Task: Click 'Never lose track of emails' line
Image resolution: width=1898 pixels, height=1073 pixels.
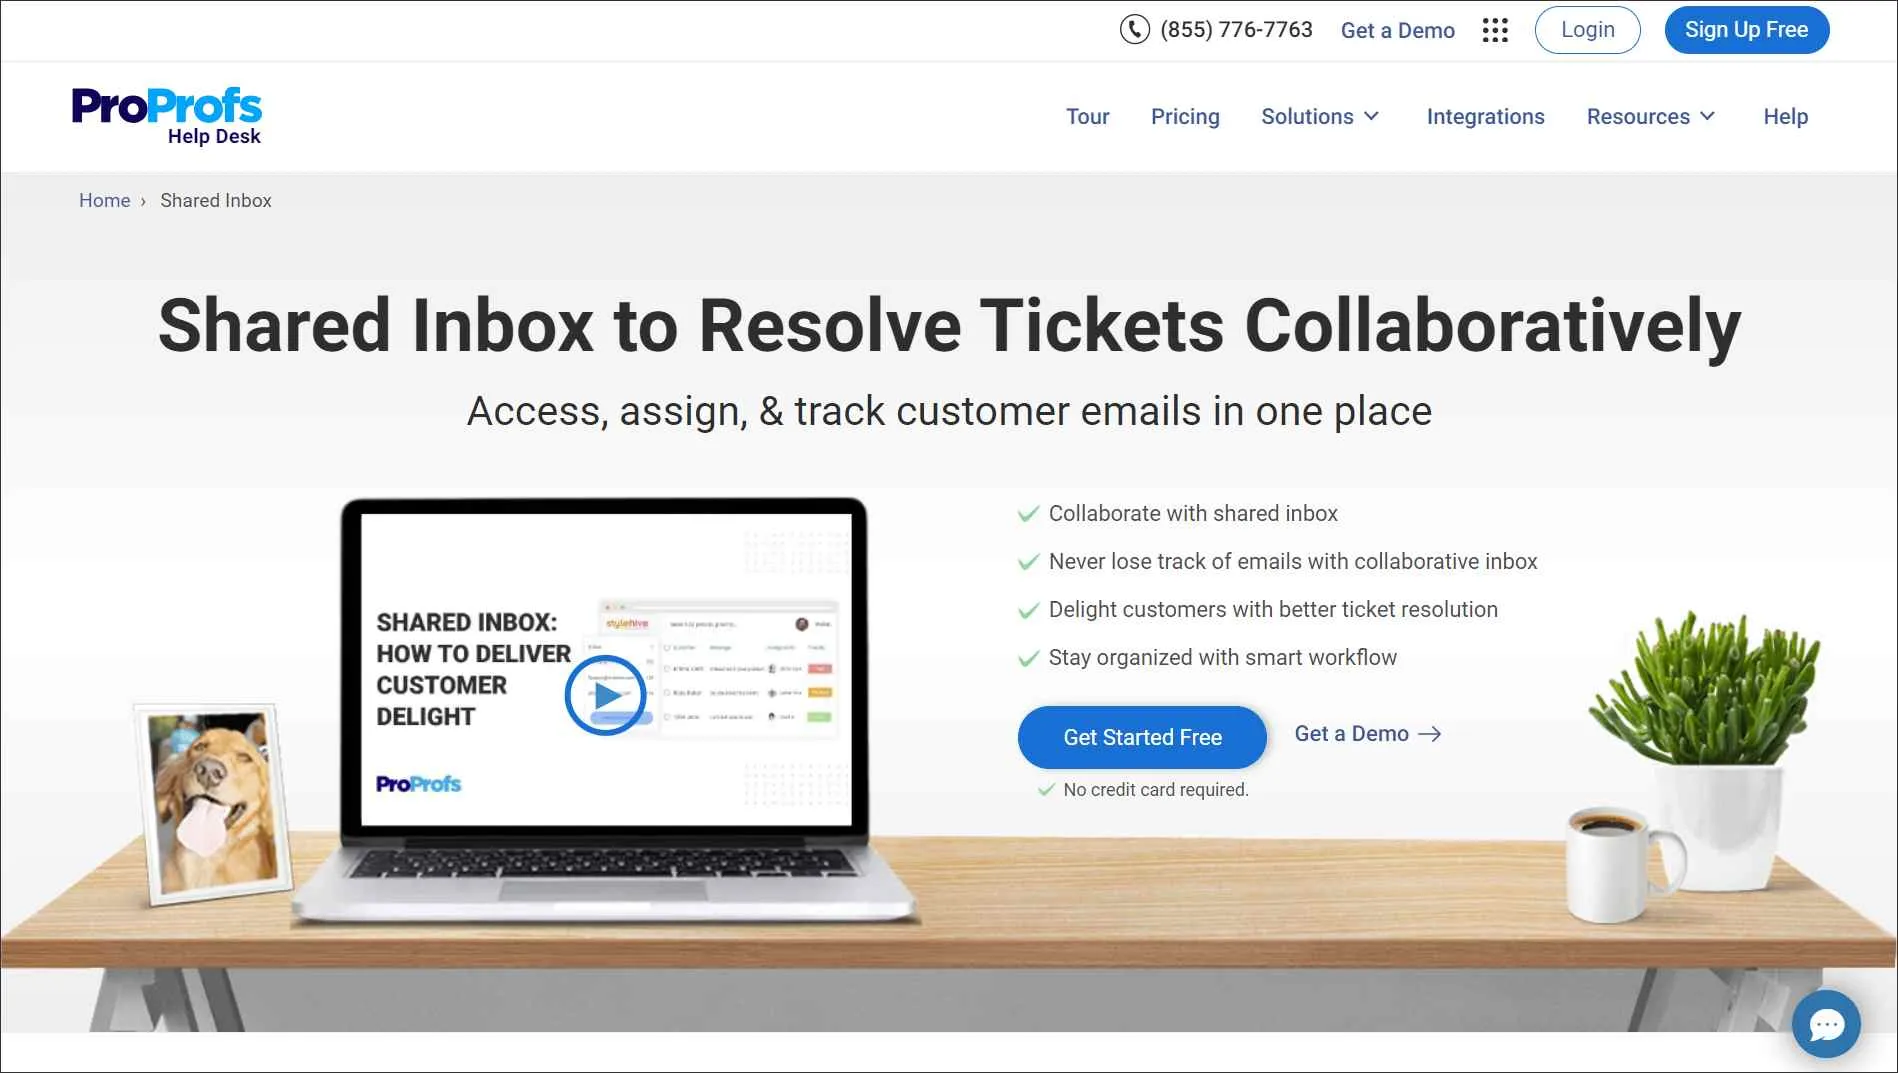Action: [1293, 561]
